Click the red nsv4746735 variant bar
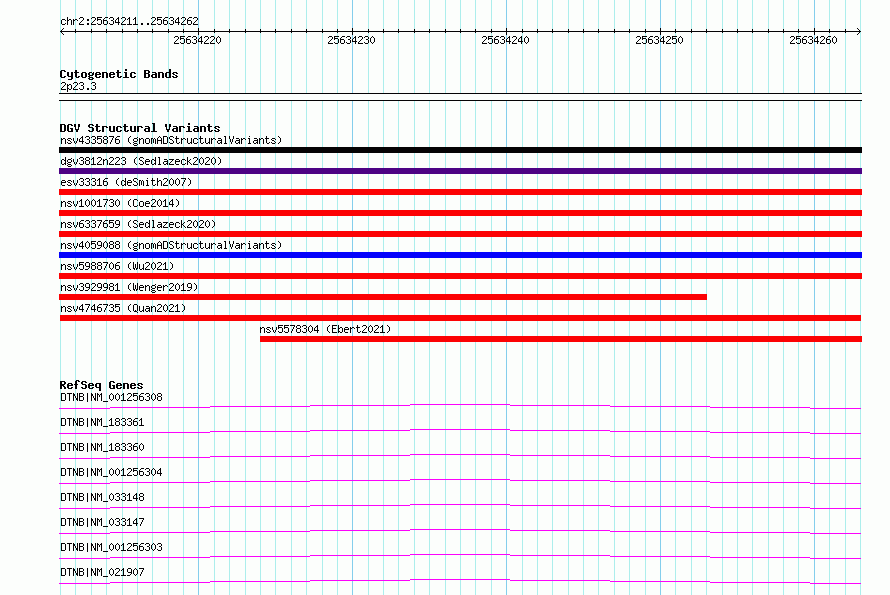This screenshot has height=595, width=890. [x=460, y=318]
